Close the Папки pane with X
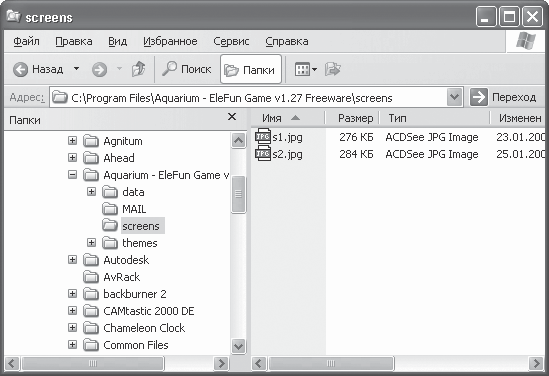This screenshot has width=549, height=376. [232, 117]
